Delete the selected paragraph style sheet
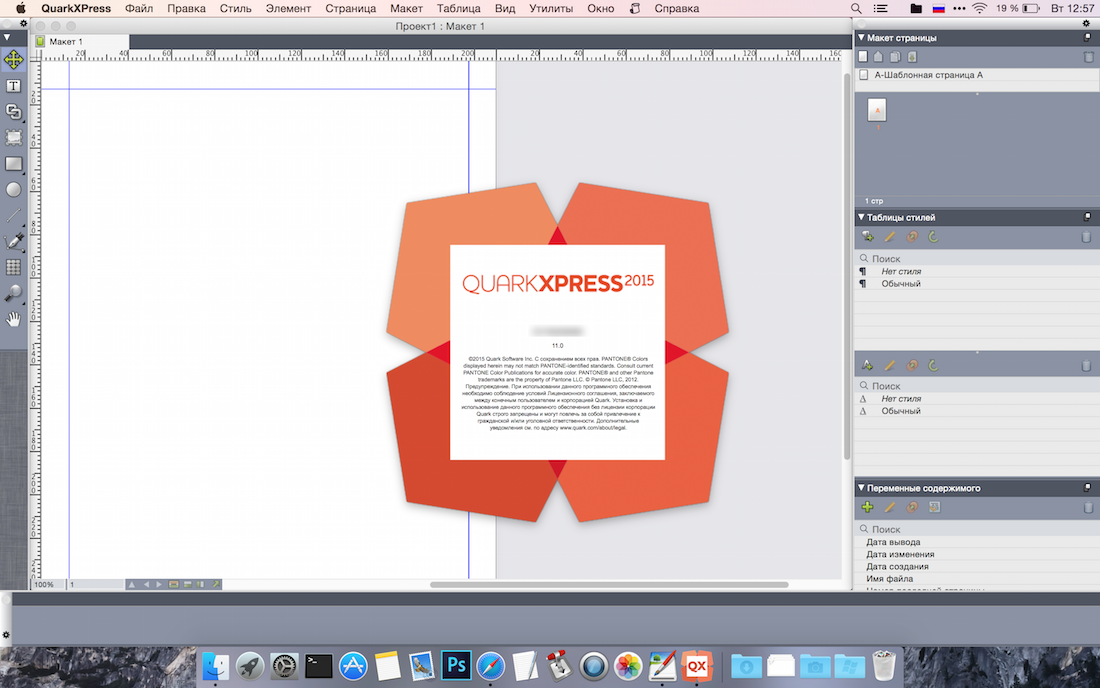This screenshot has width=1100, height=688. pyautogui.click(x=1086, y=237)
